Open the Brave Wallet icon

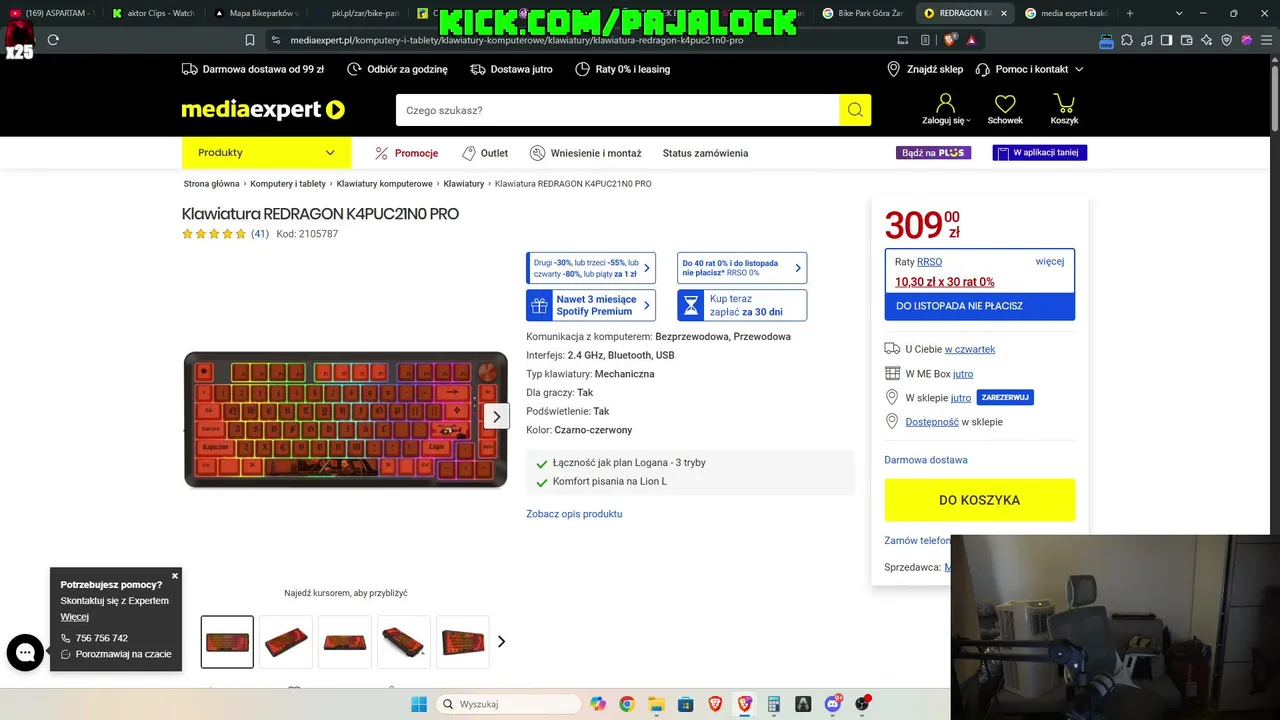(x=1186, y=40)
